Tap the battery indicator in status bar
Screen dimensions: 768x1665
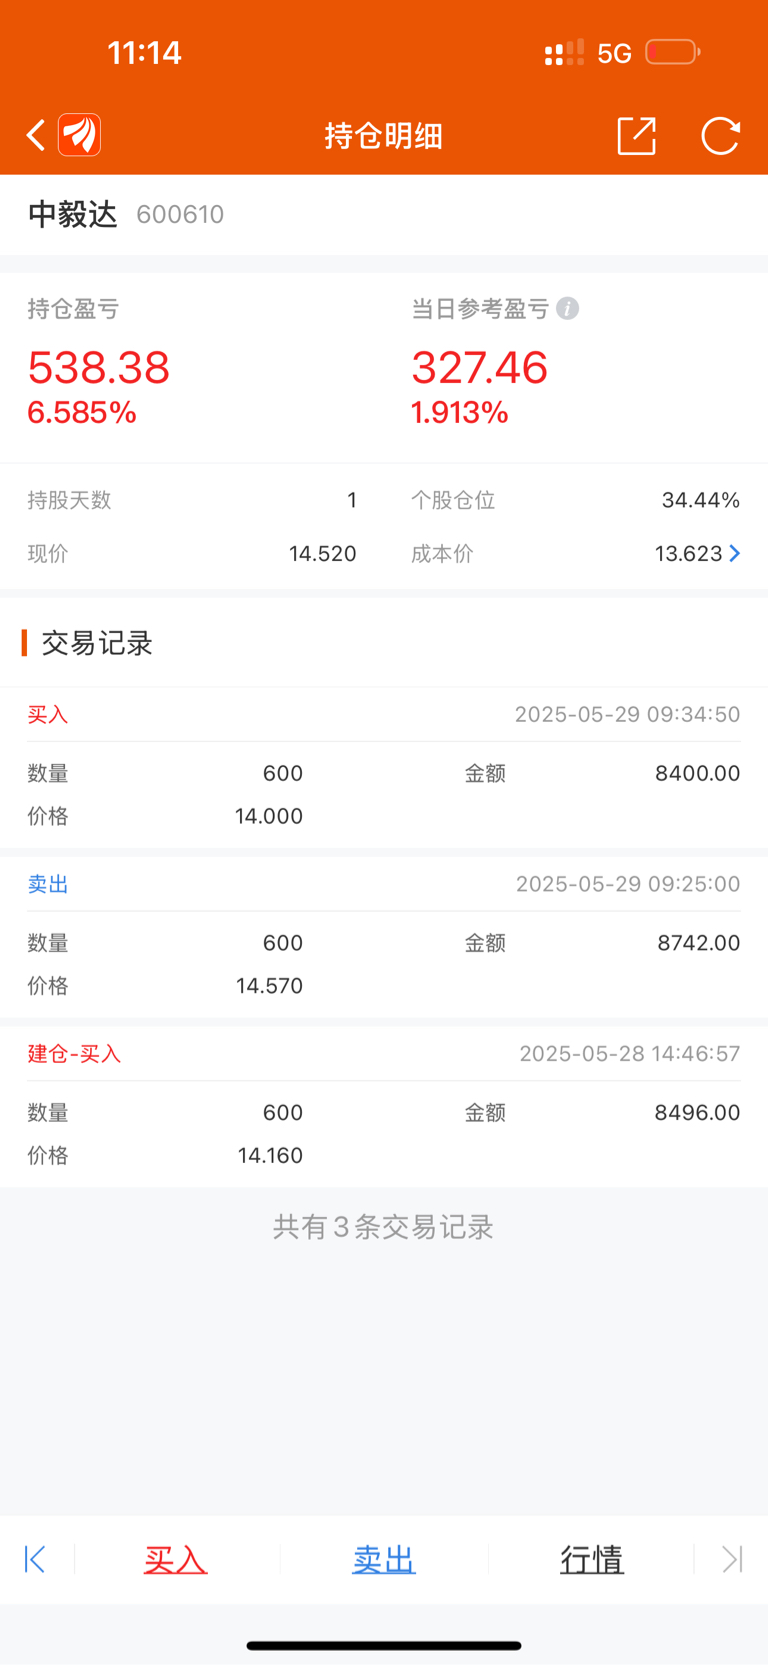(x=672, y=52)
